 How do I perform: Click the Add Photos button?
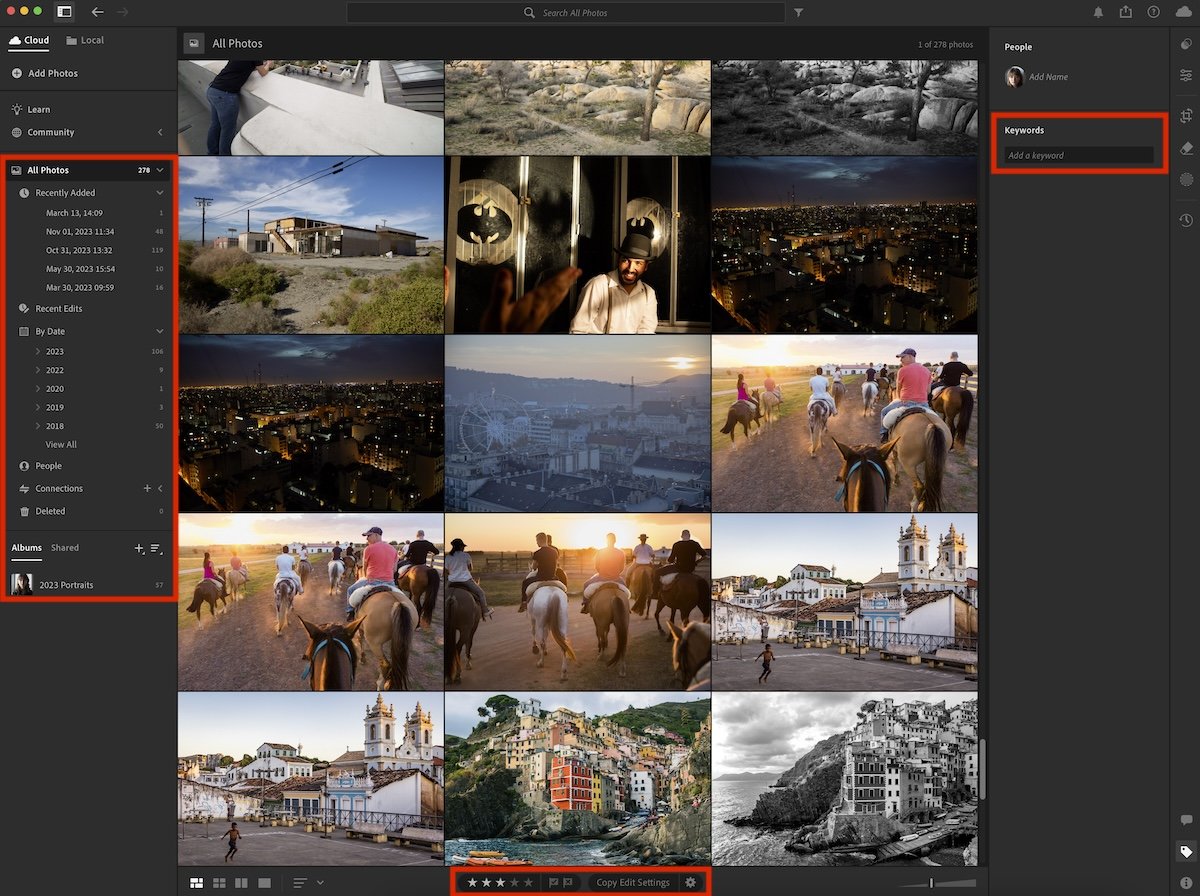tap(44, 73)
